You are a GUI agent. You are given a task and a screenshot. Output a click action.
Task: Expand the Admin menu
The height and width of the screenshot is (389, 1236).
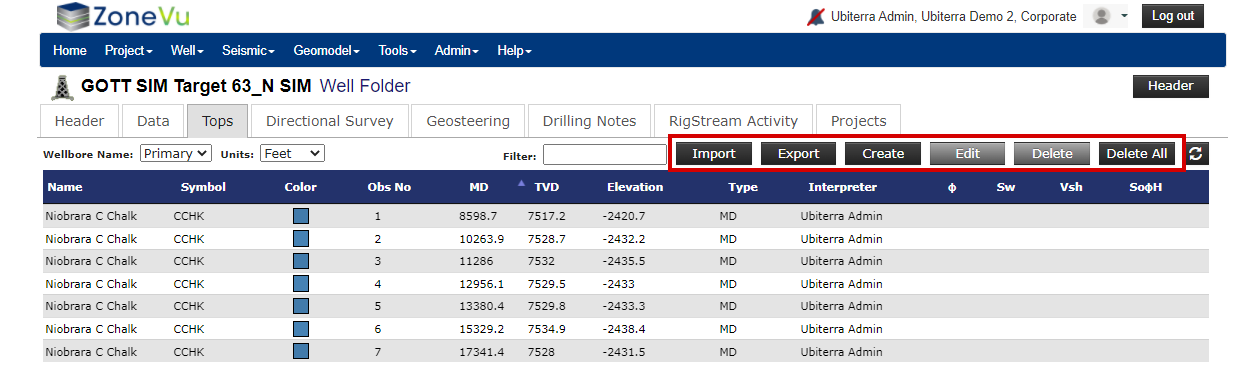tap(456, 50)
